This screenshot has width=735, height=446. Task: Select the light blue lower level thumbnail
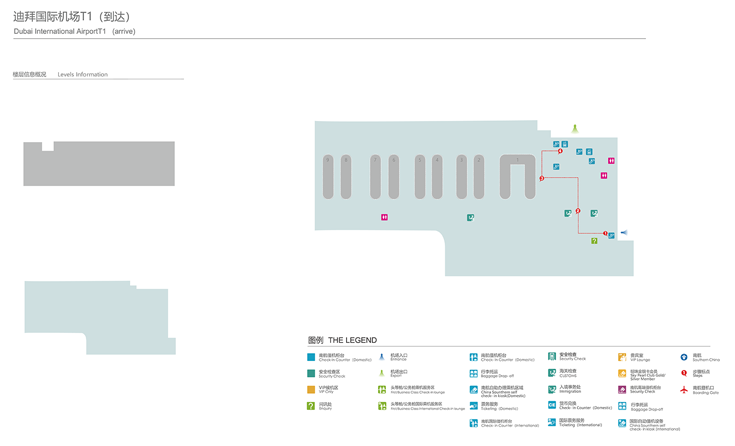[92, 317]
